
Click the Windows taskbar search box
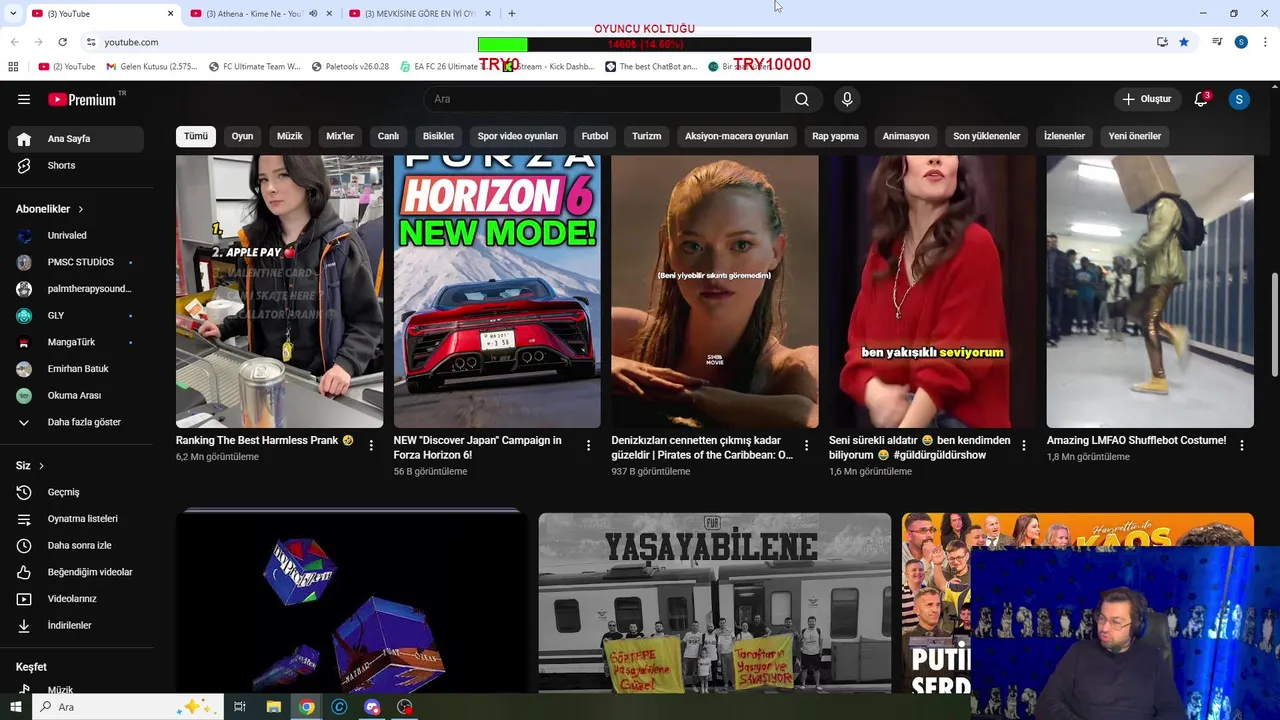[128, 707]
